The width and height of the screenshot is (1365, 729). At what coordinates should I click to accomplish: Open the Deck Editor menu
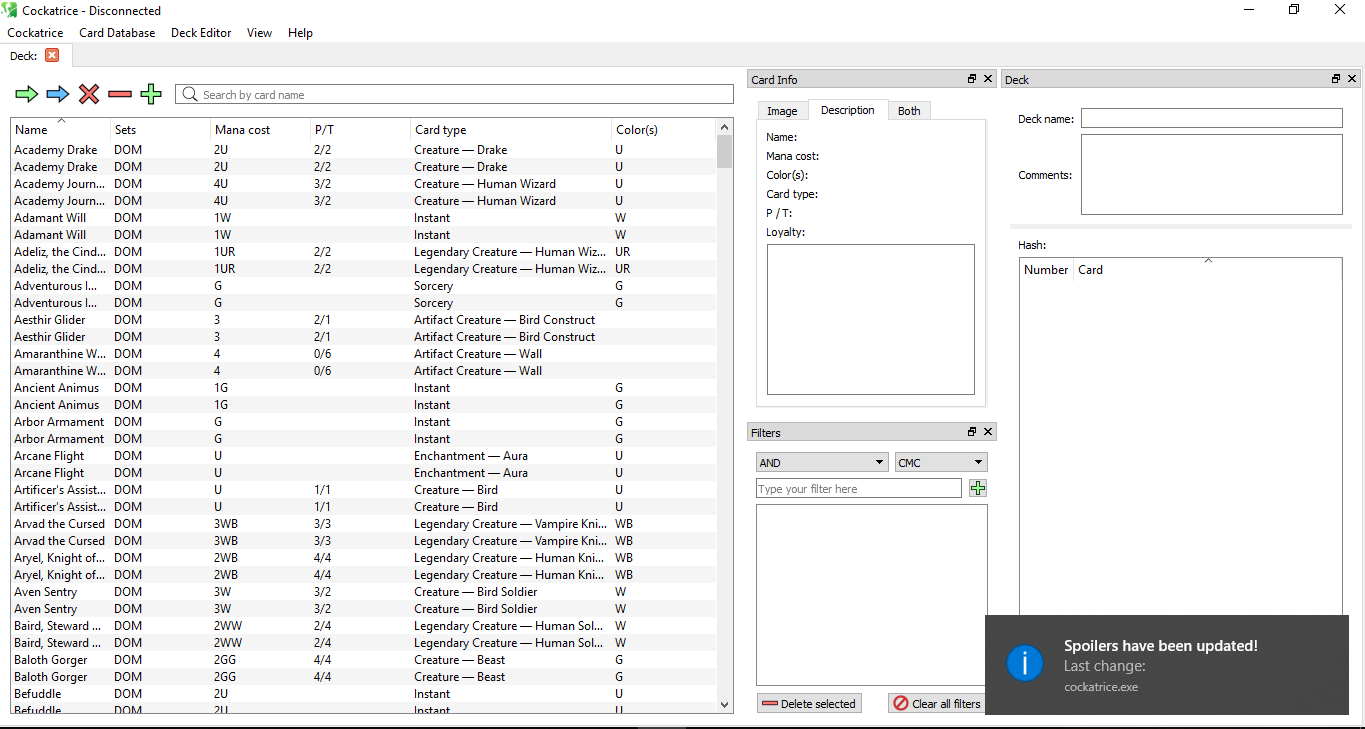click(200, 33)
